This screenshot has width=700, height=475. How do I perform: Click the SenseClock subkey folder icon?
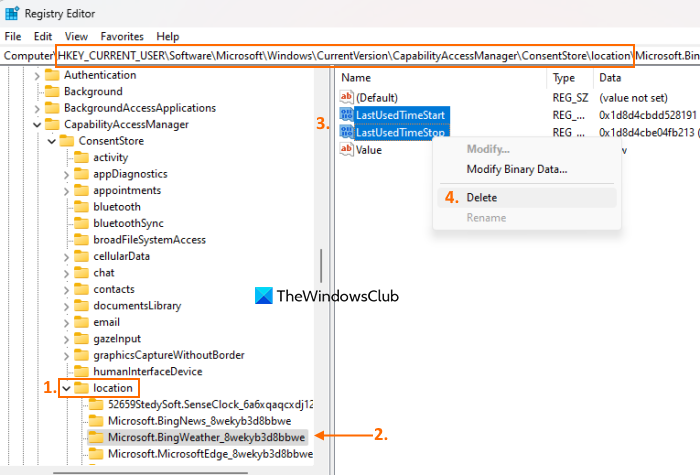coord(96,404)
